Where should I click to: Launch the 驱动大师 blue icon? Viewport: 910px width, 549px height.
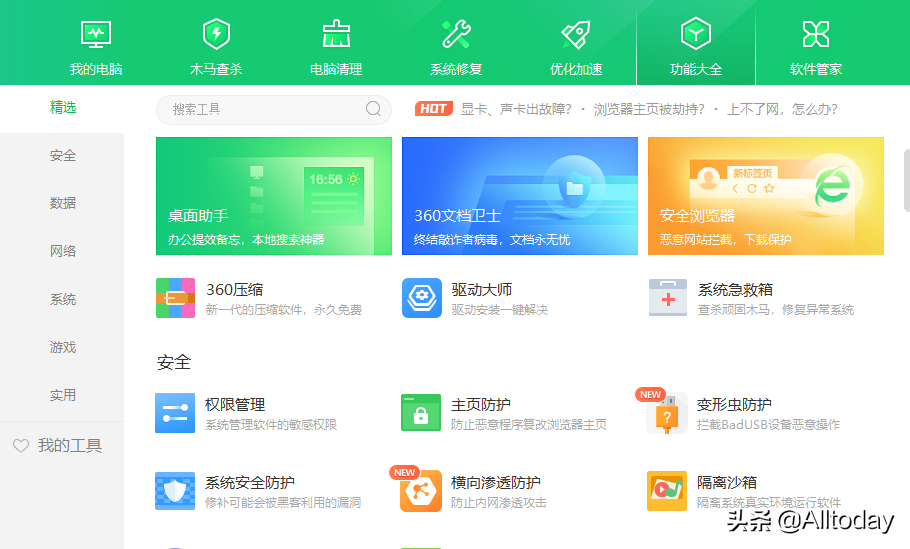[x=422, y=298]
